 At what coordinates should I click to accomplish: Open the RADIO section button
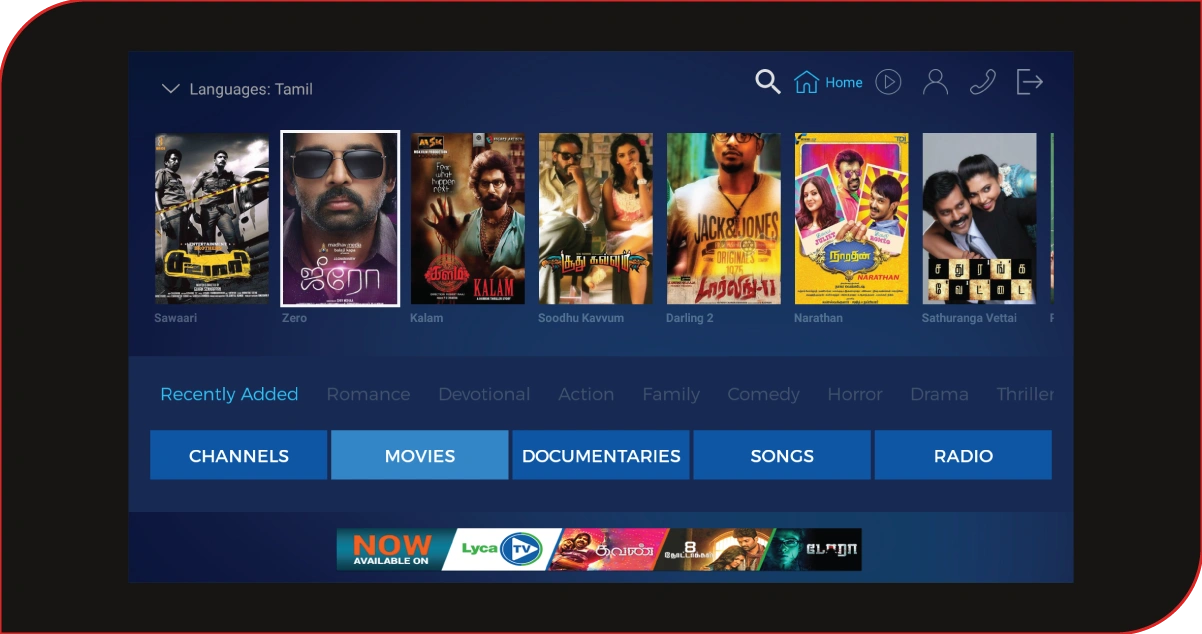pyautogui.click(x=963, y=455)
